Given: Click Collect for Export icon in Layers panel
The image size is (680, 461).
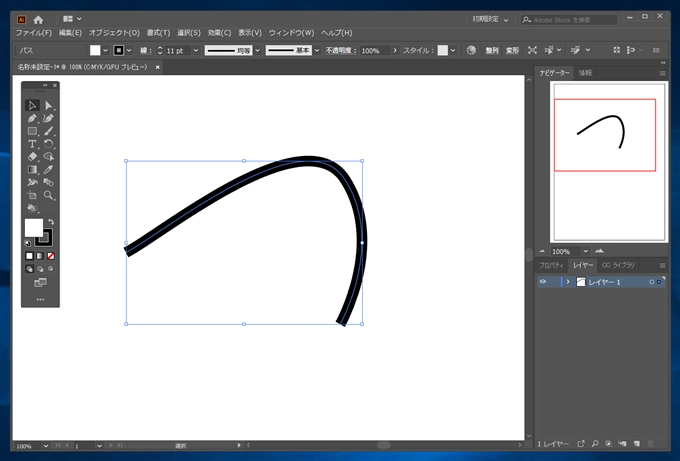Looking at the screenshot, I should (x=581, y=444).
